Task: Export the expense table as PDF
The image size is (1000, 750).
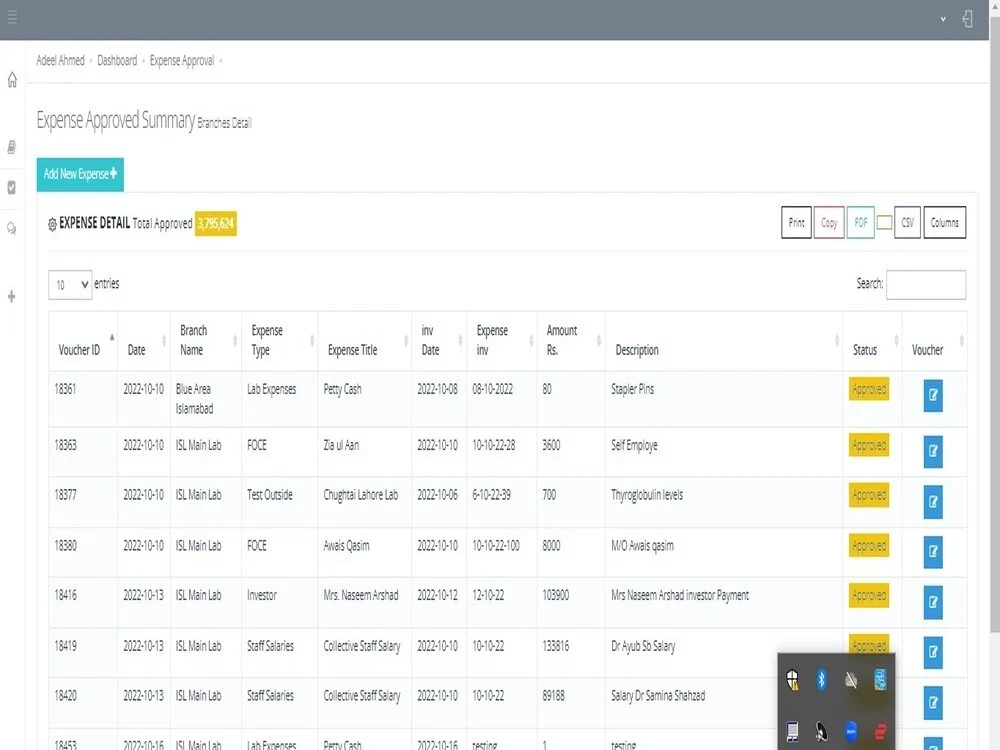Action: coord(860,222)
